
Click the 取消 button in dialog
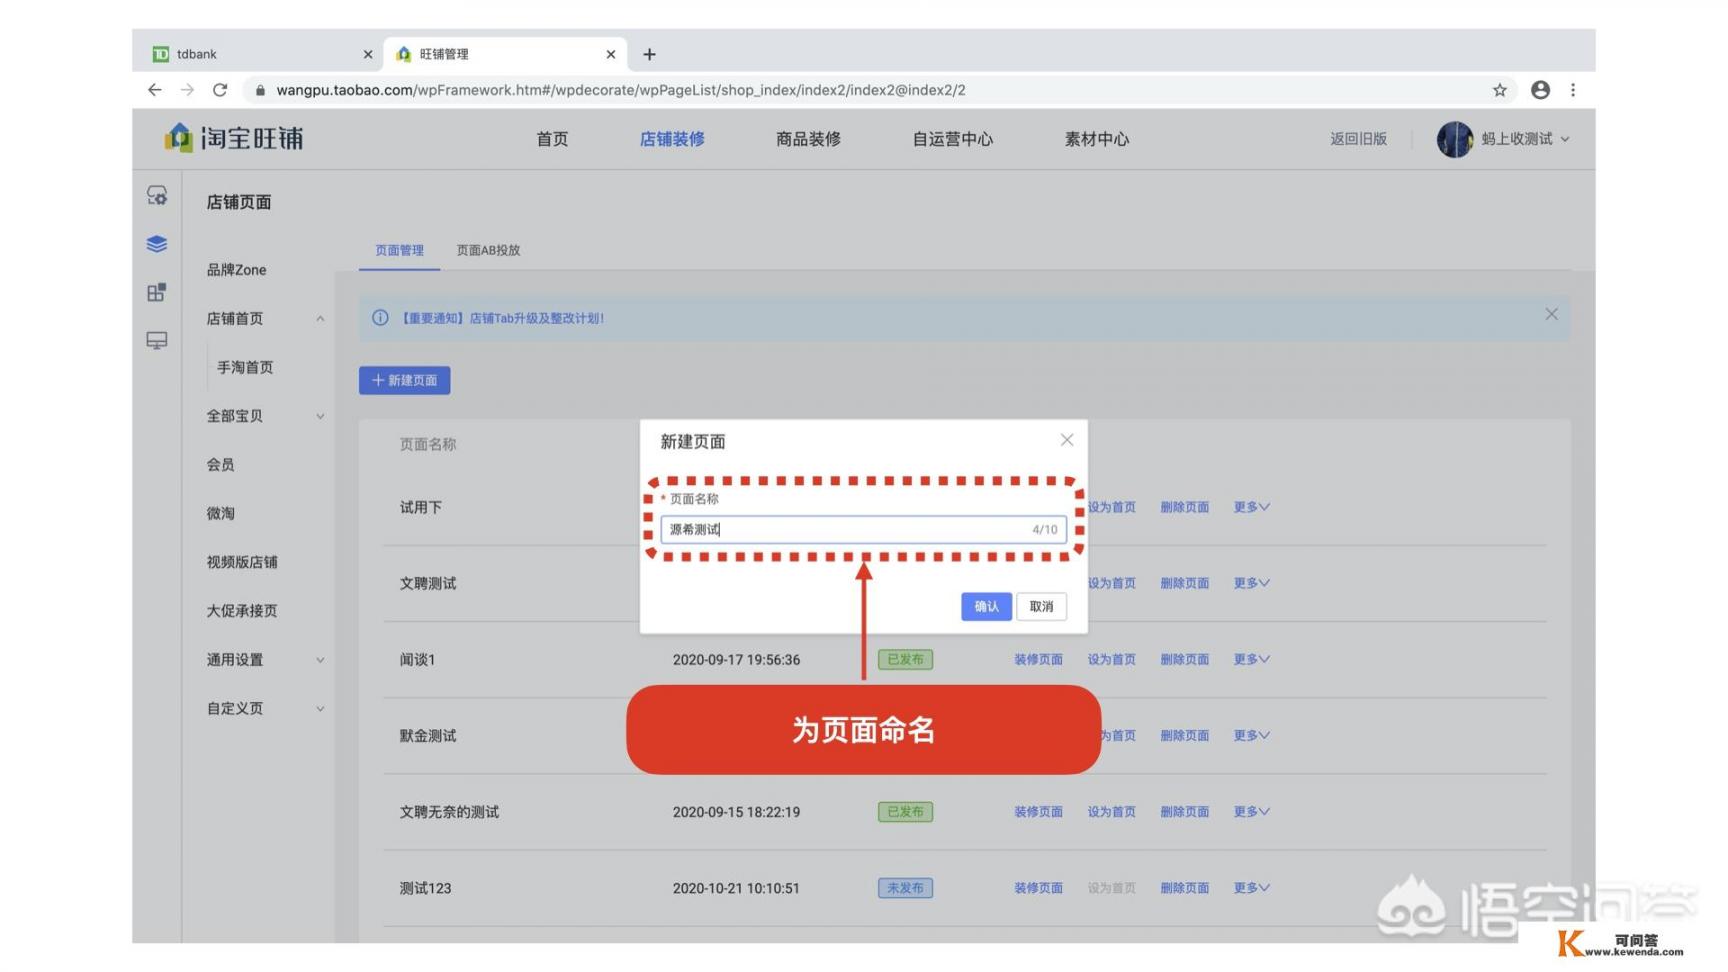coord(1041,606)
